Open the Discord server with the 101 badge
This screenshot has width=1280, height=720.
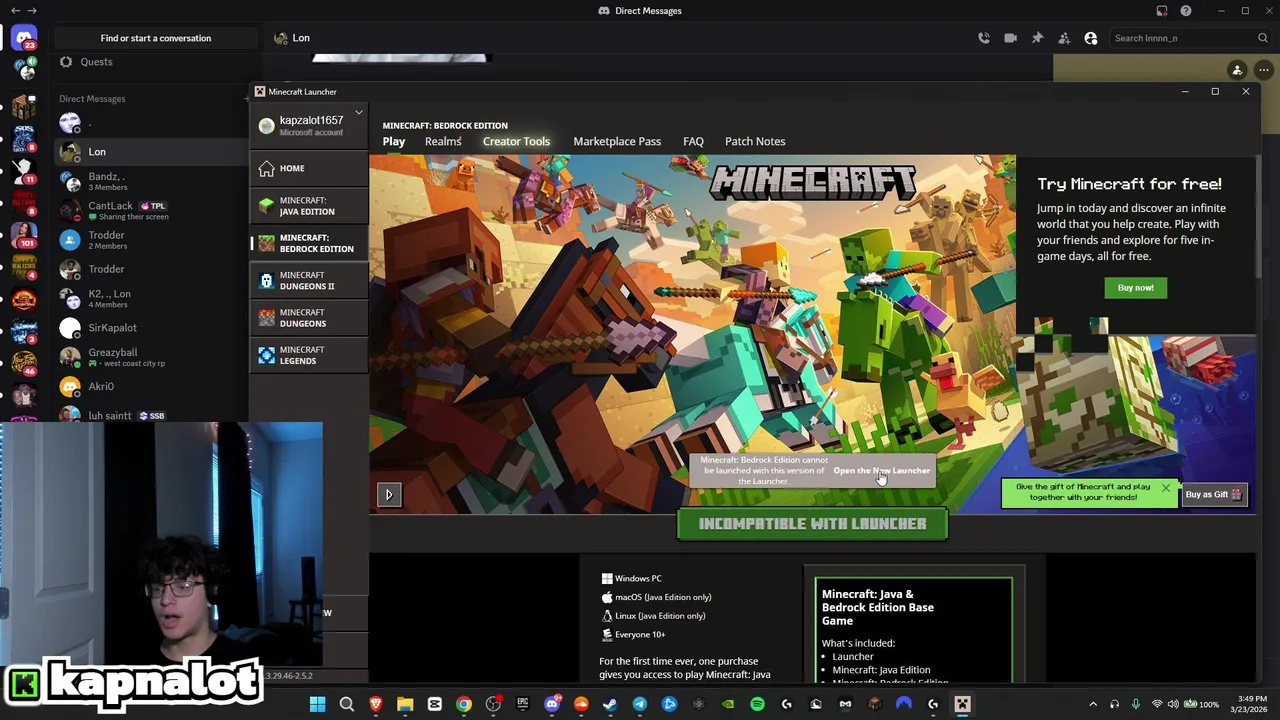(x=24, y=235)
